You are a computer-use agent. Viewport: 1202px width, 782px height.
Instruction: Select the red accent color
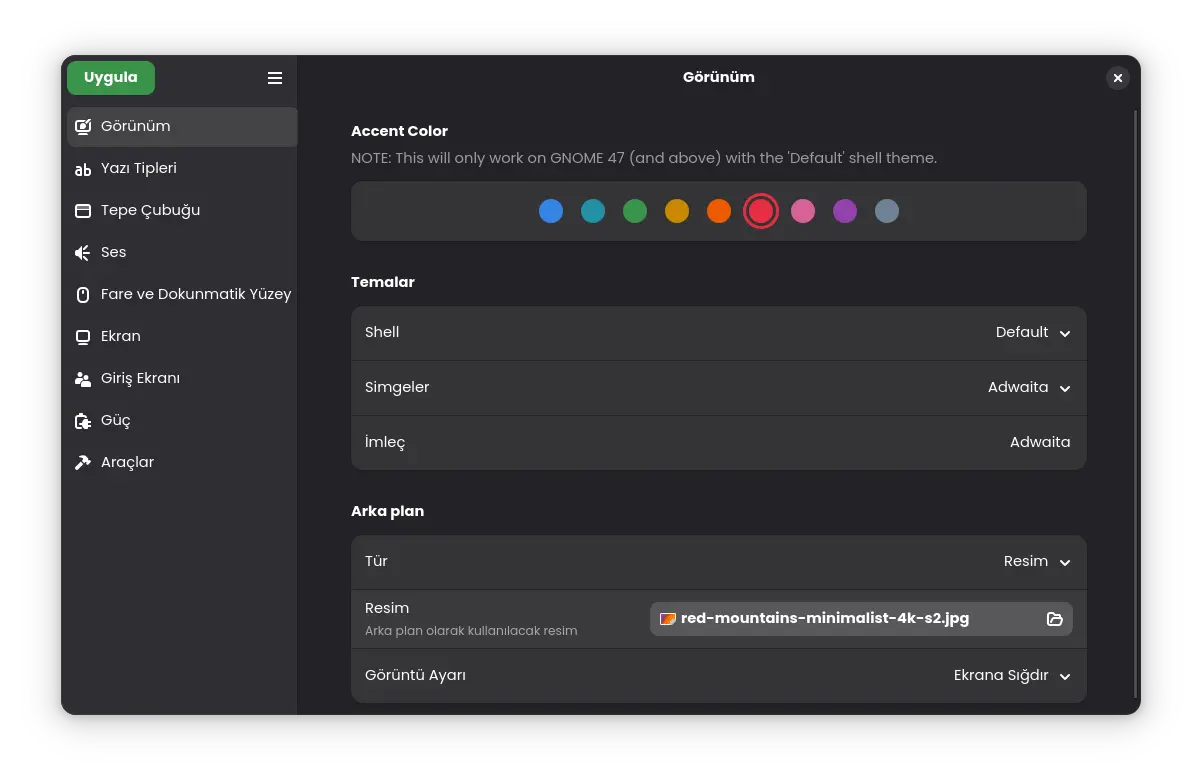click(761, 211)
